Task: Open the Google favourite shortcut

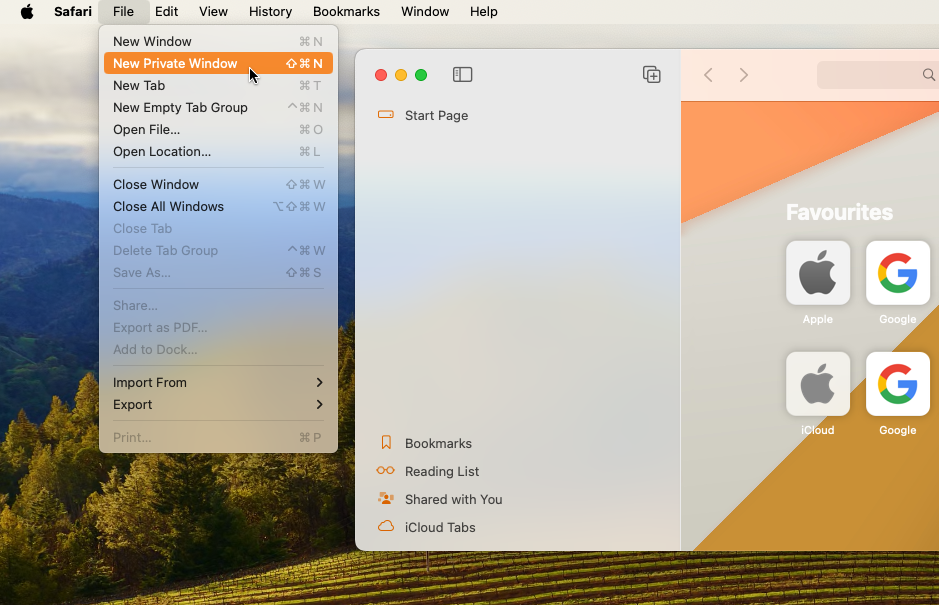Action: tap(897, 272)
